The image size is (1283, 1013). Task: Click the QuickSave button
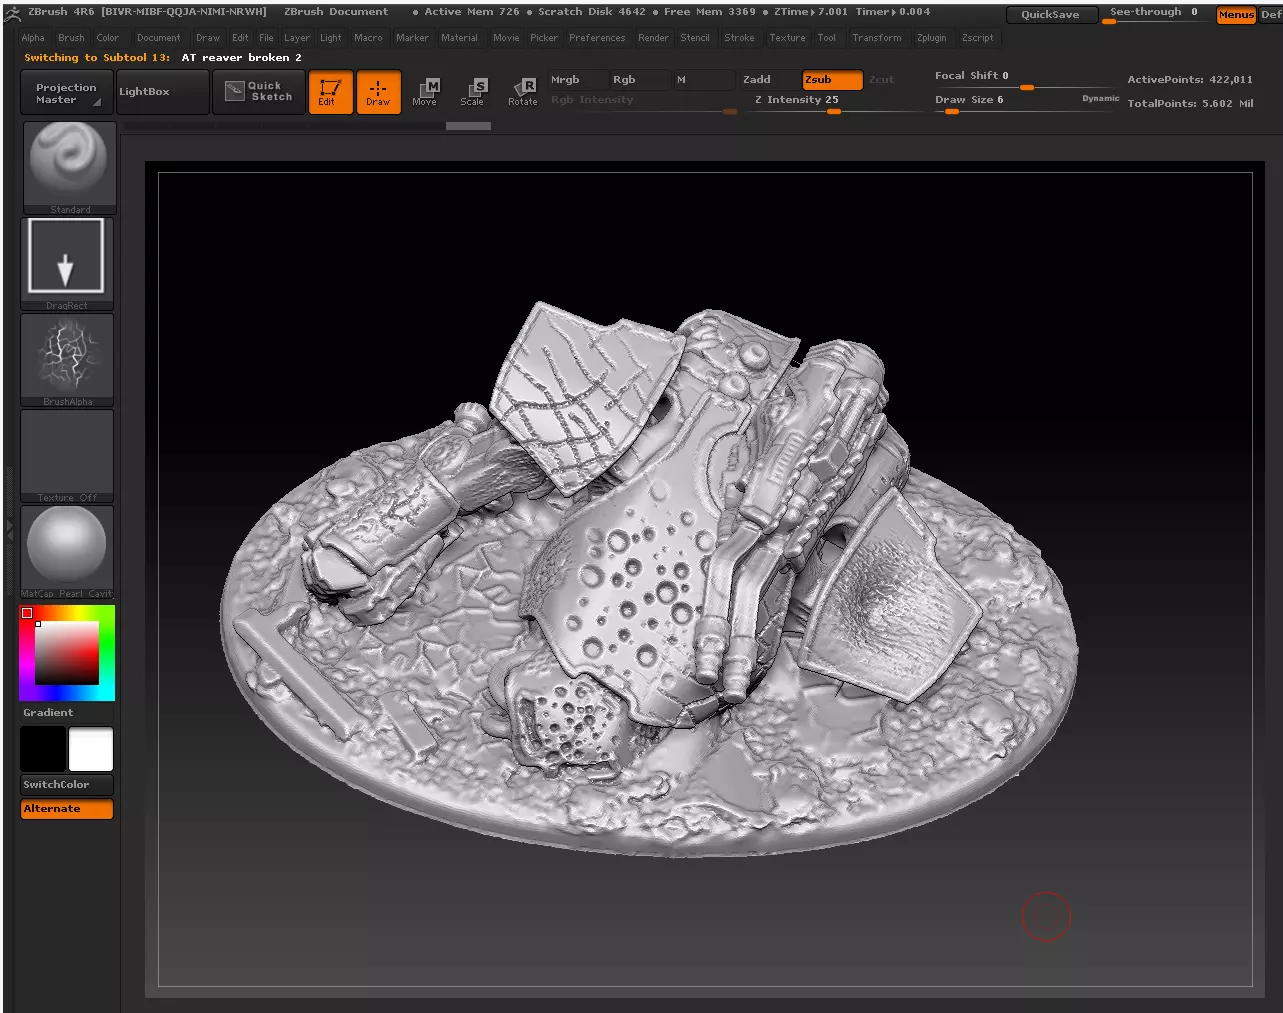[1051, 15]
